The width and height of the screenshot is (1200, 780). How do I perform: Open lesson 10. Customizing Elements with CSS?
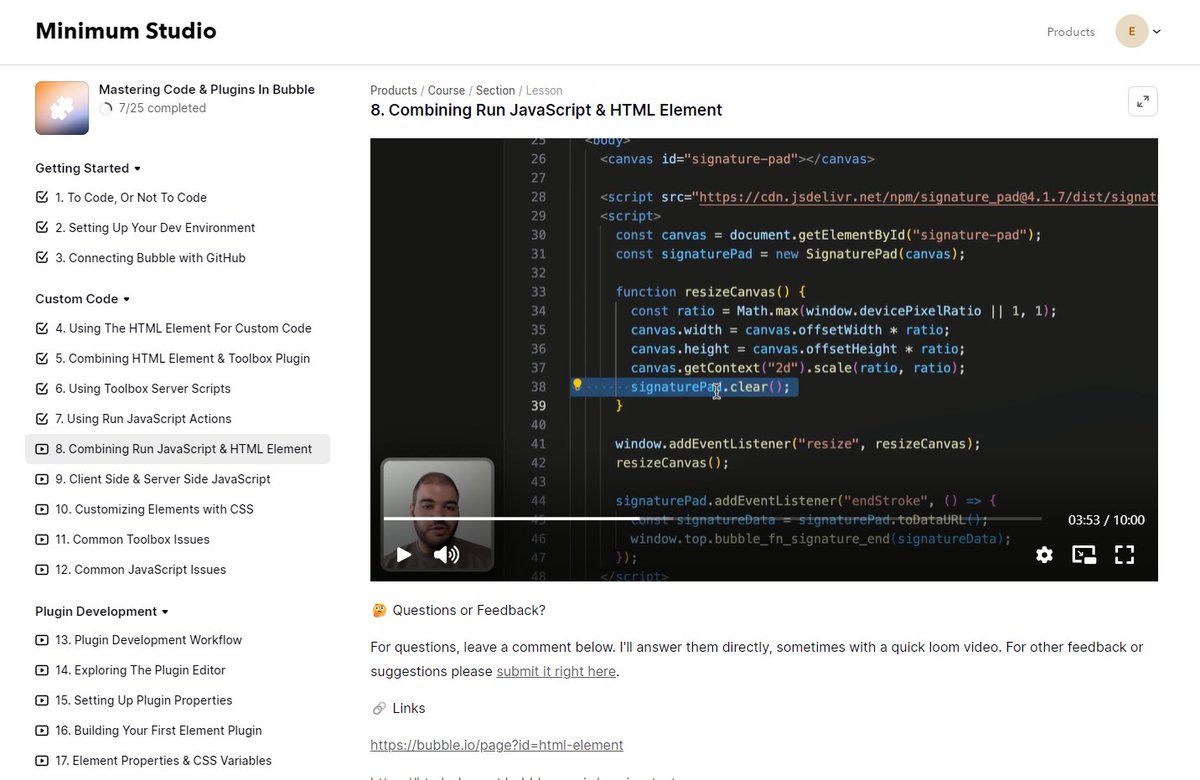tap(154, 509)
